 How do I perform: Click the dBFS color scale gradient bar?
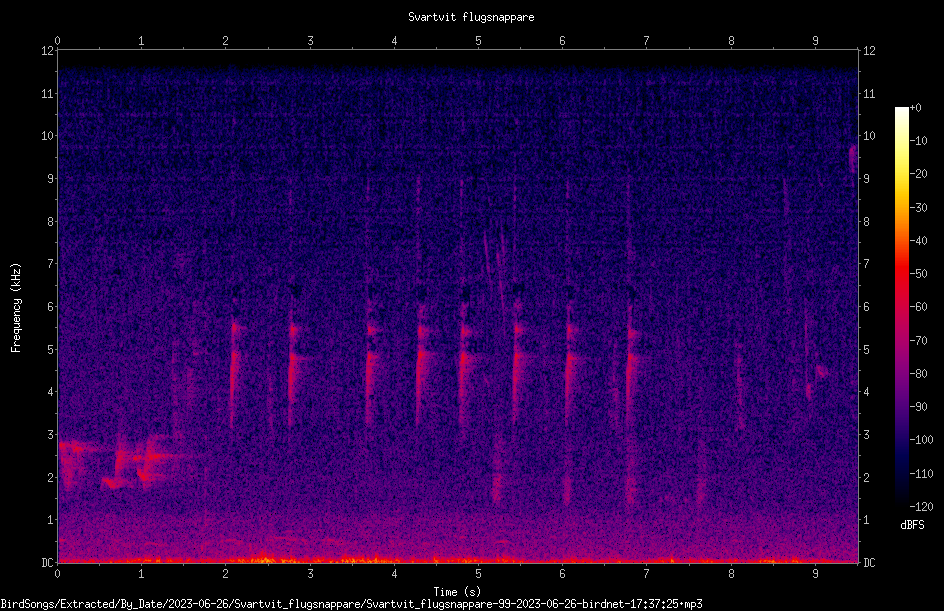(x=901, y=306)
